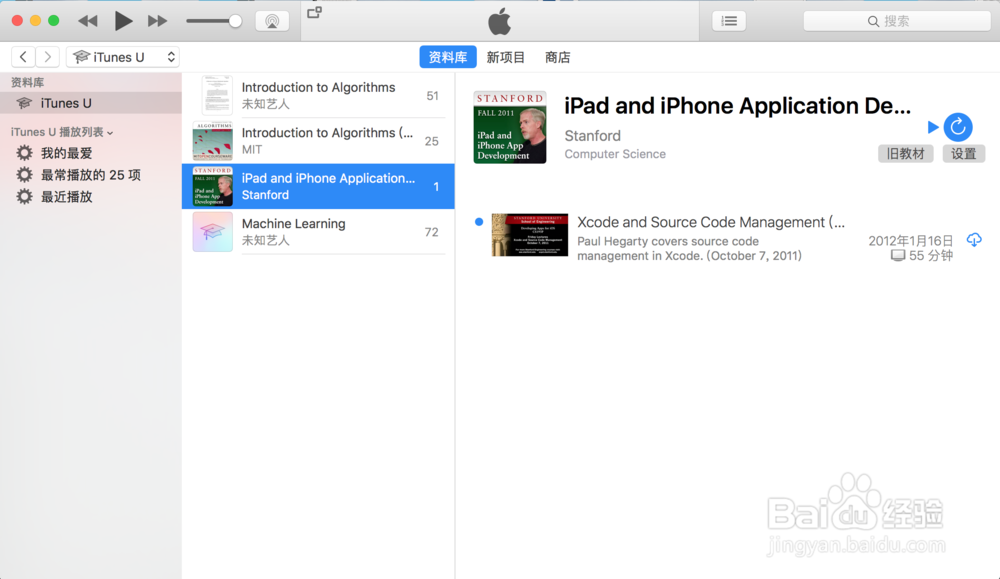Click the MIT Algorithms course artwork thumbnail
The height and width of the screenshot is (579, 1000).
point(212,141)
